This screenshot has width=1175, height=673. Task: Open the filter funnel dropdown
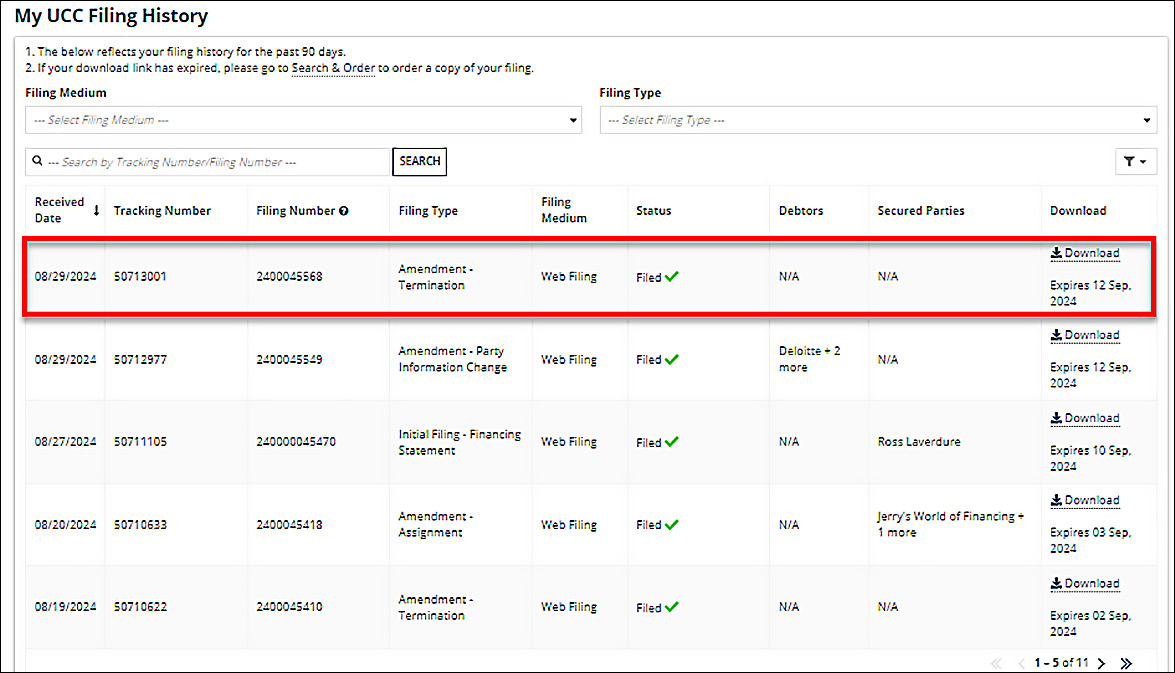click(x=1134, y=162)
